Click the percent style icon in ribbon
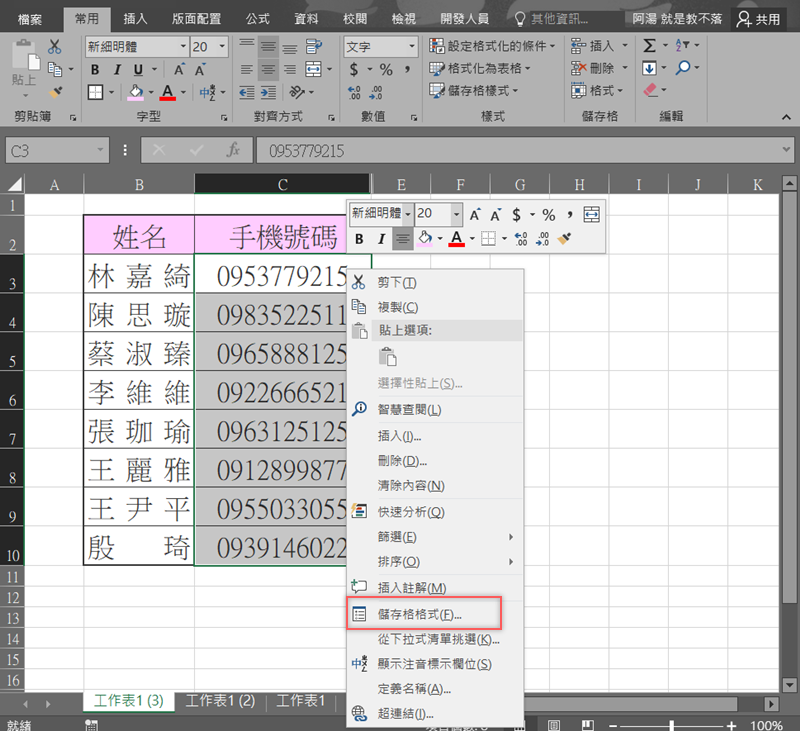The width and height of the screenshot is (800, 731). pyautogui.click(x=385, y=70)
